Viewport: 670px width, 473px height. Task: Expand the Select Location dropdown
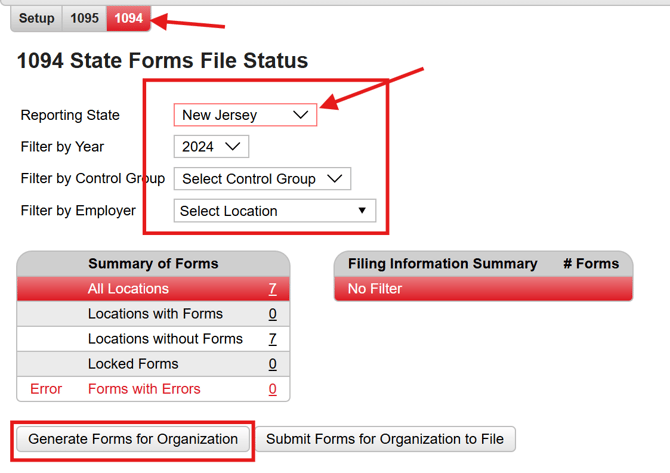tap(274, 211)
